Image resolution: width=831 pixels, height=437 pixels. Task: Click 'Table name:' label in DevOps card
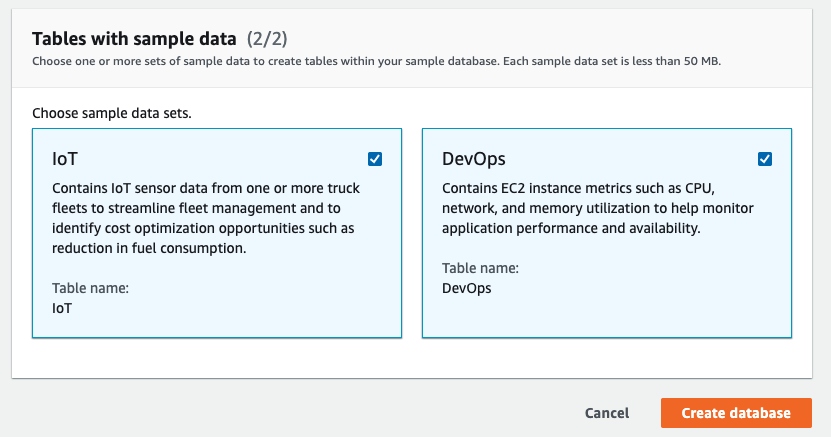481,268
